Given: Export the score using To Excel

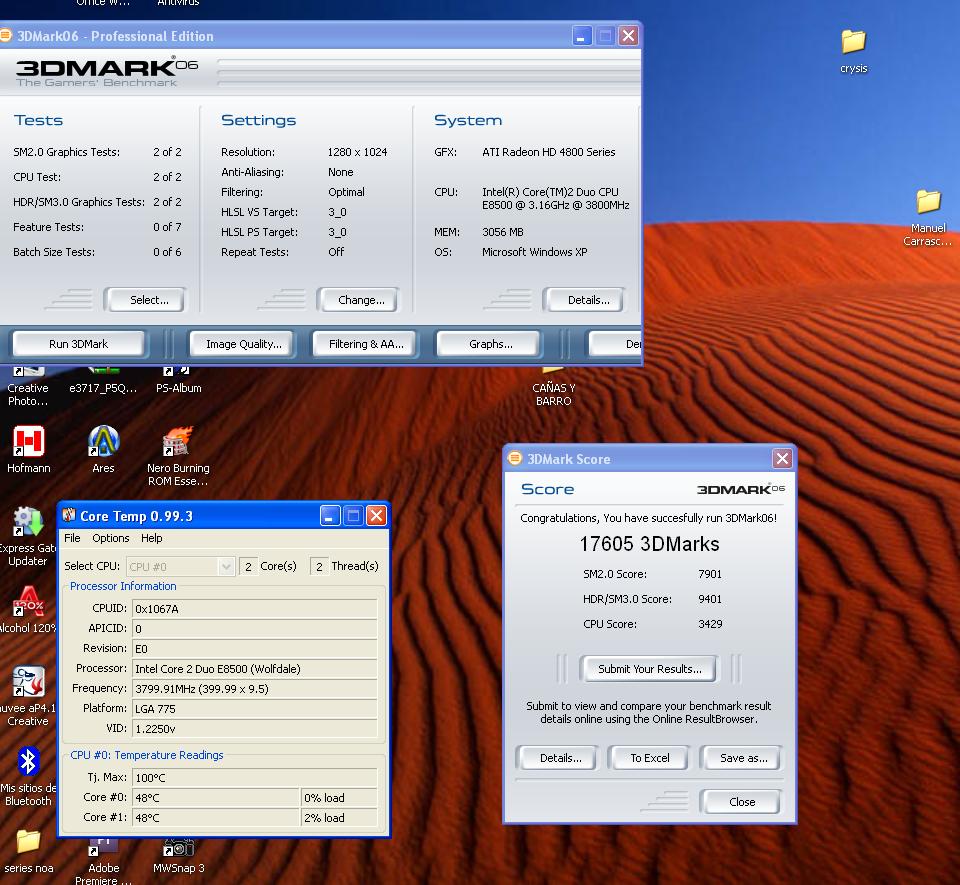Looking at the screenshot, I should pyautogui.click(x=650, y=758).
